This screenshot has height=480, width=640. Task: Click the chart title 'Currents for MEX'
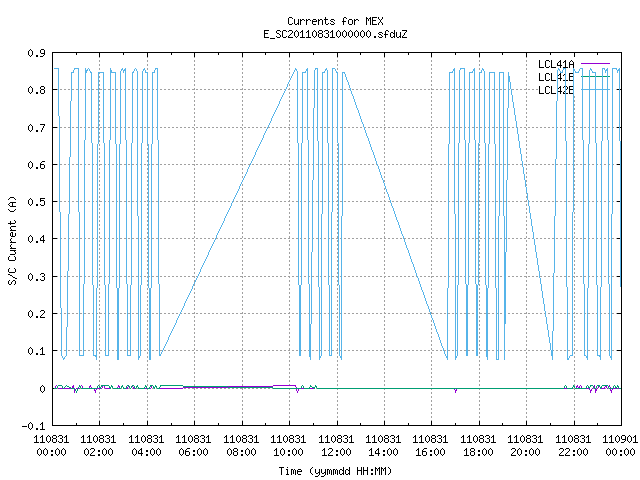tap(335, 21)
